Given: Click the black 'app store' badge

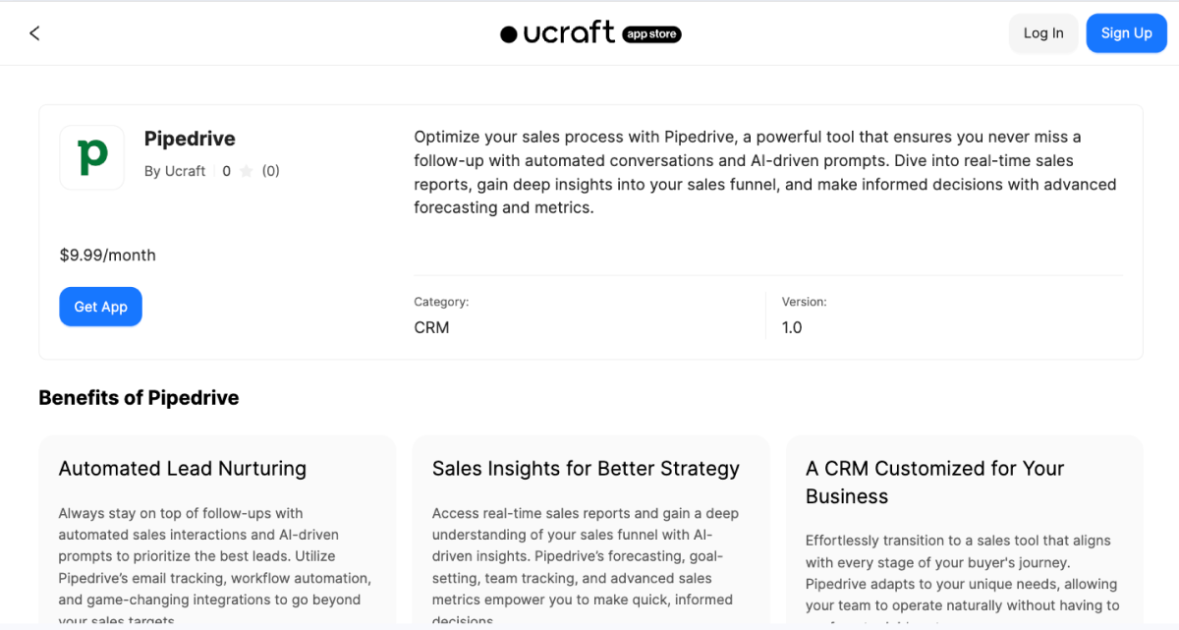Looking at the screenshot, I should point(651,33).
